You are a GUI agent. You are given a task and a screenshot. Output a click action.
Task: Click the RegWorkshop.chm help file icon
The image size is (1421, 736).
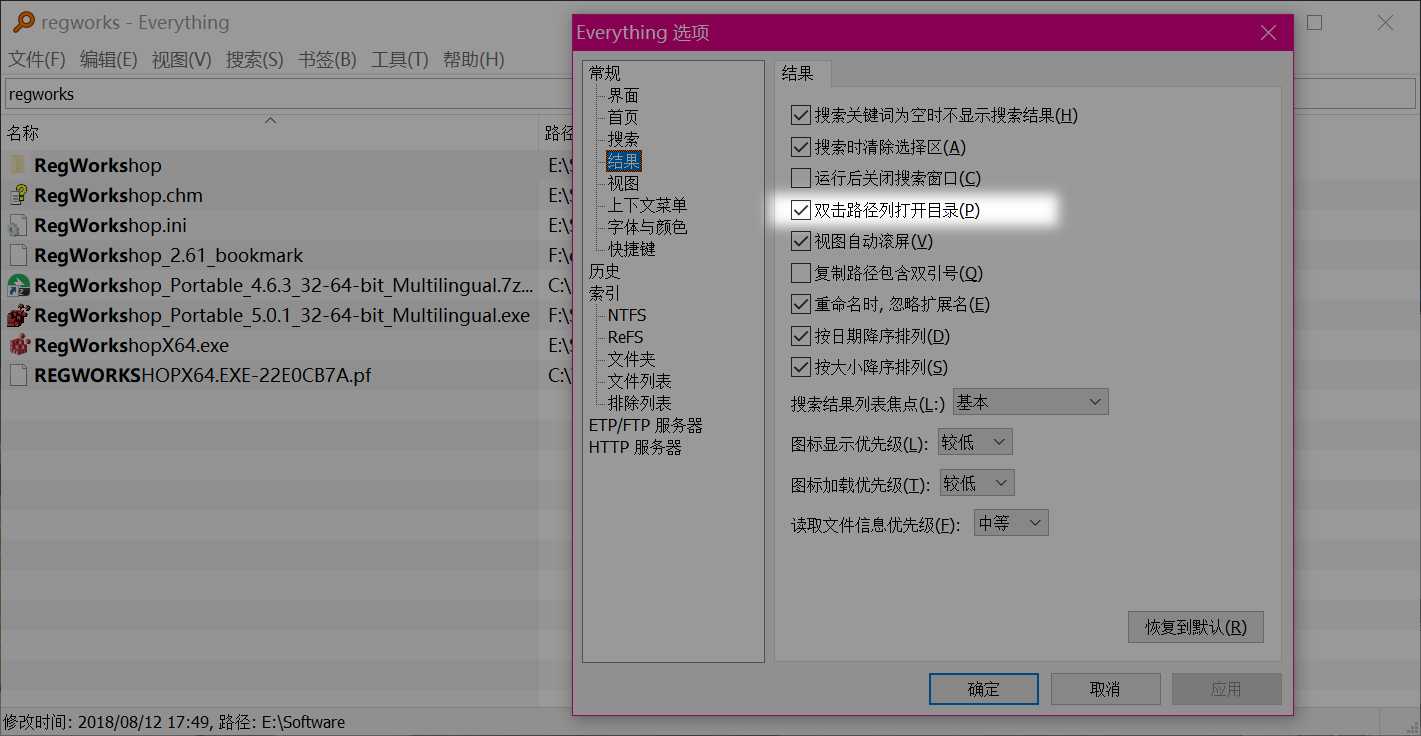[19, 195]
